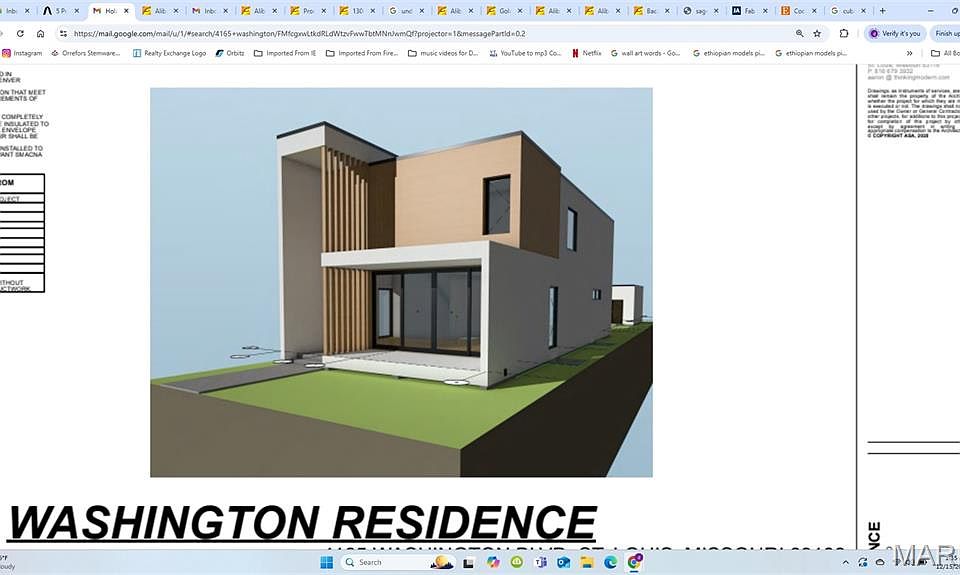Show hidden system tray icons
Screen dimensions: 960x575
846,562
